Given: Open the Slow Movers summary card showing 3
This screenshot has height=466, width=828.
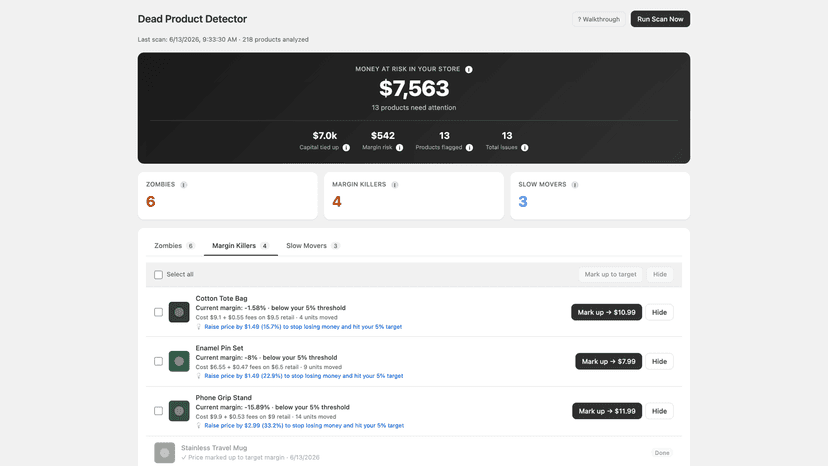Looking at the screenshot, I should (600, 195).
